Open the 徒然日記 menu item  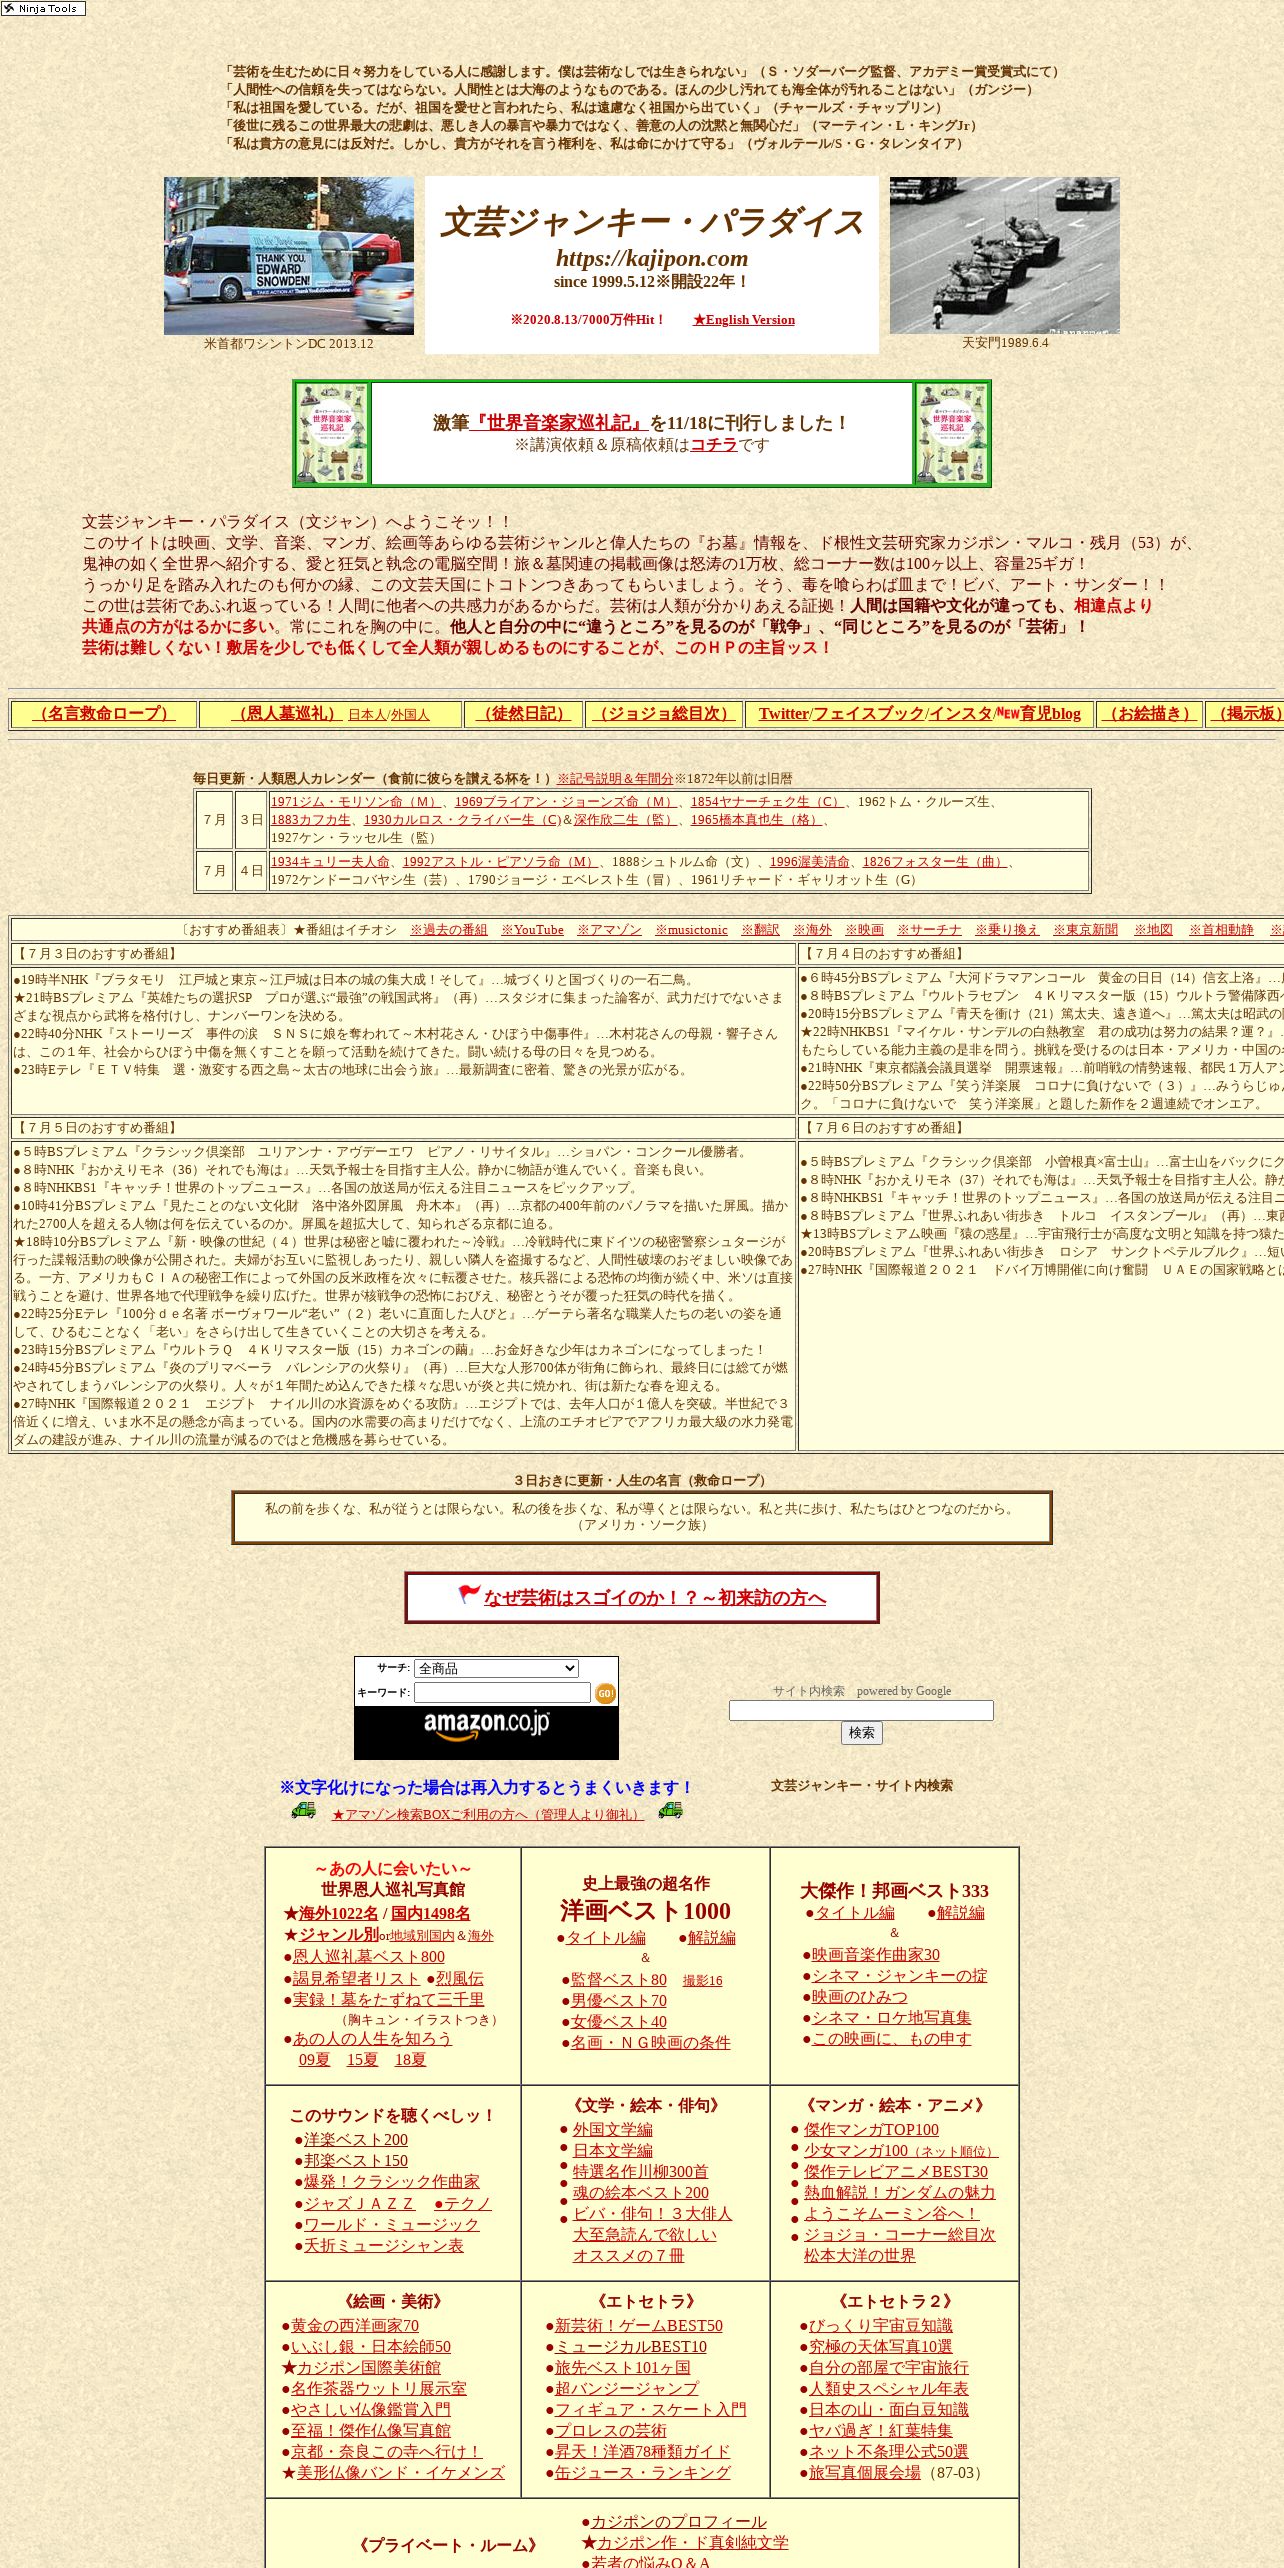click(x=524, y=713)
